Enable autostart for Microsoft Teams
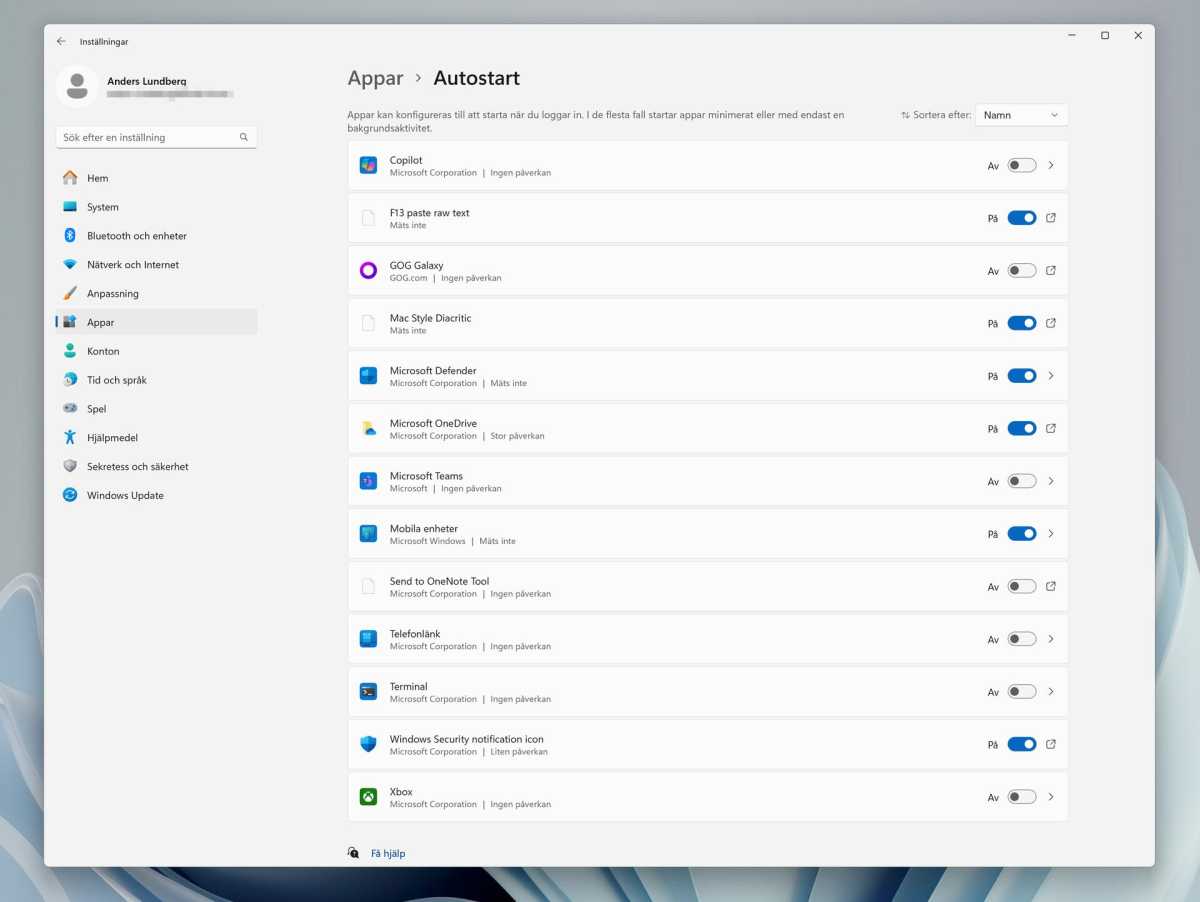Viewport: 1200px width, 902px height. click(x=1021, y=481)
